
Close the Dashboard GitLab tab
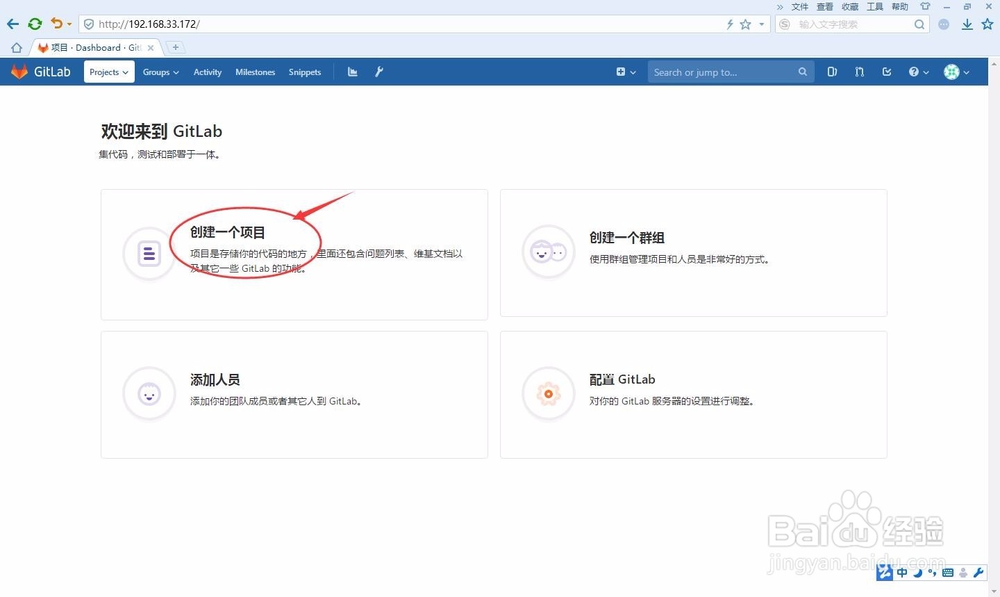point(151,48)
